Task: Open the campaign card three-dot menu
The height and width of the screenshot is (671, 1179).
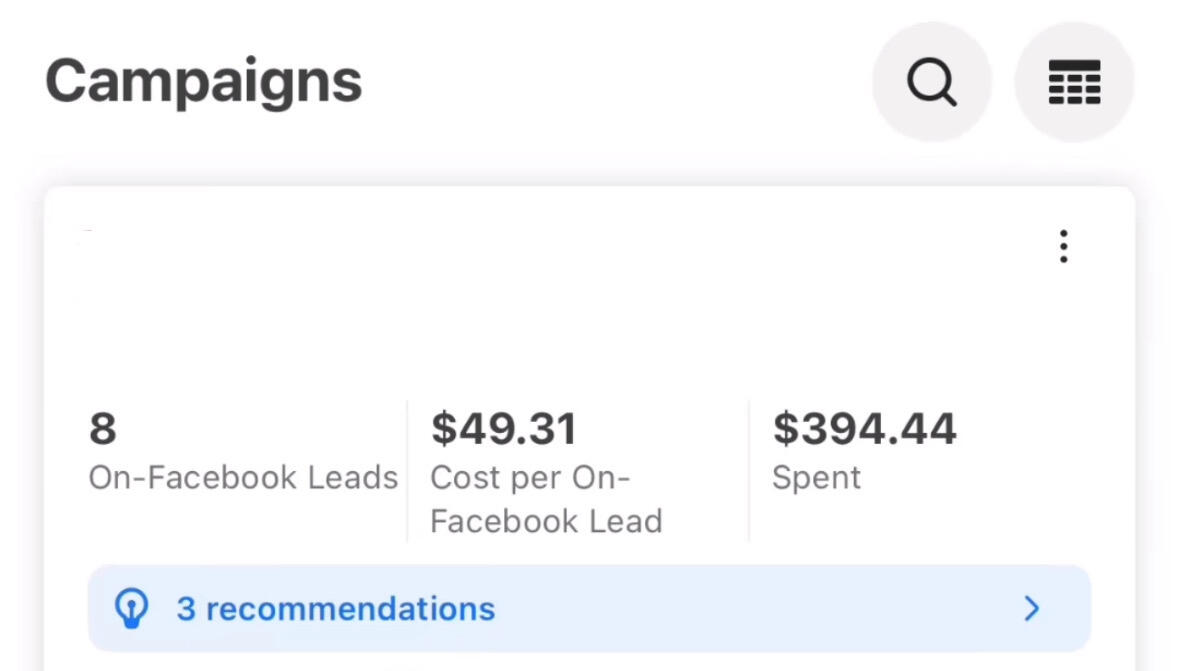Action: click(1063, 246)
